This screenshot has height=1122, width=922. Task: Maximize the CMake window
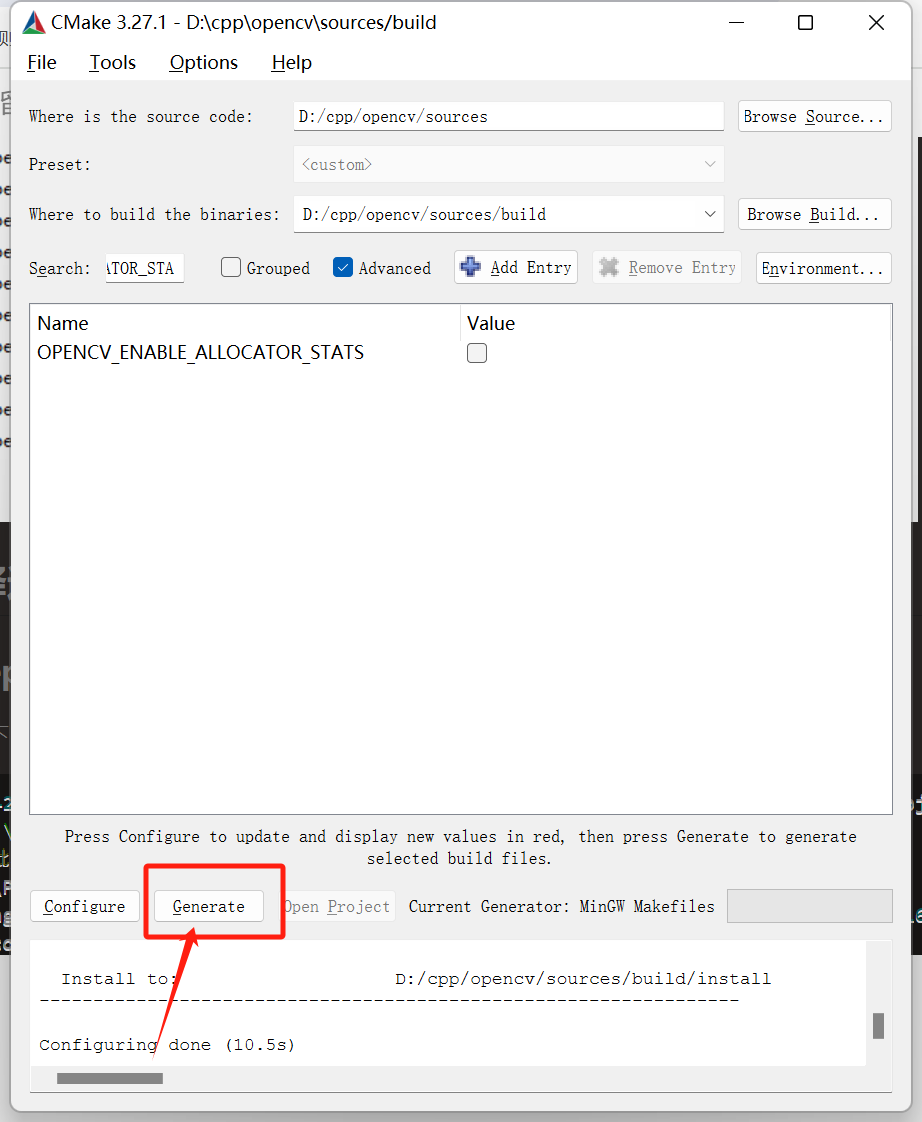coord(805,23)
